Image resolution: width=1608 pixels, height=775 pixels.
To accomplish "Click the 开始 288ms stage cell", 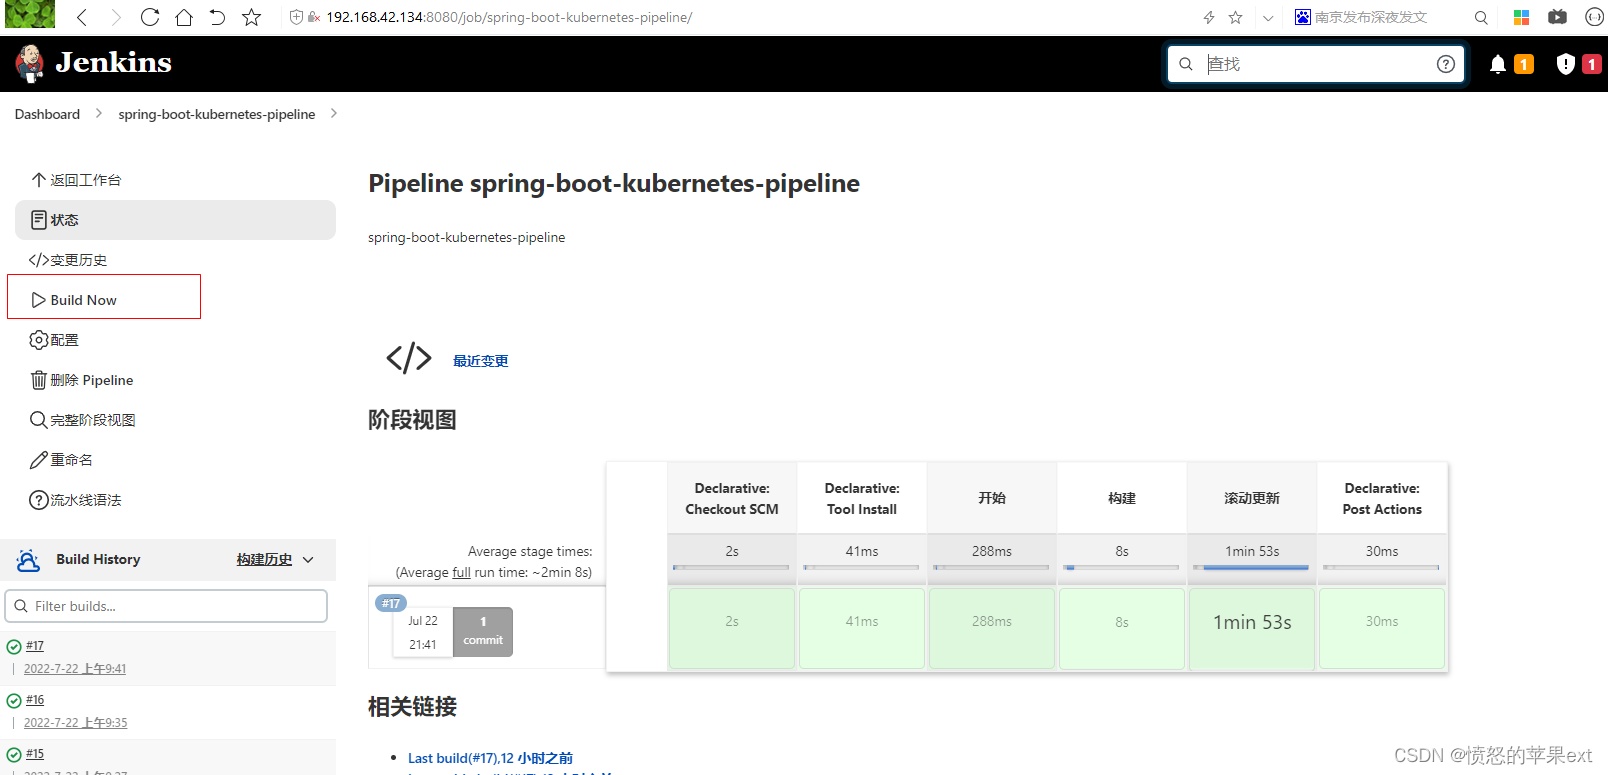I will pyautogui.click(x=992, y=628).
